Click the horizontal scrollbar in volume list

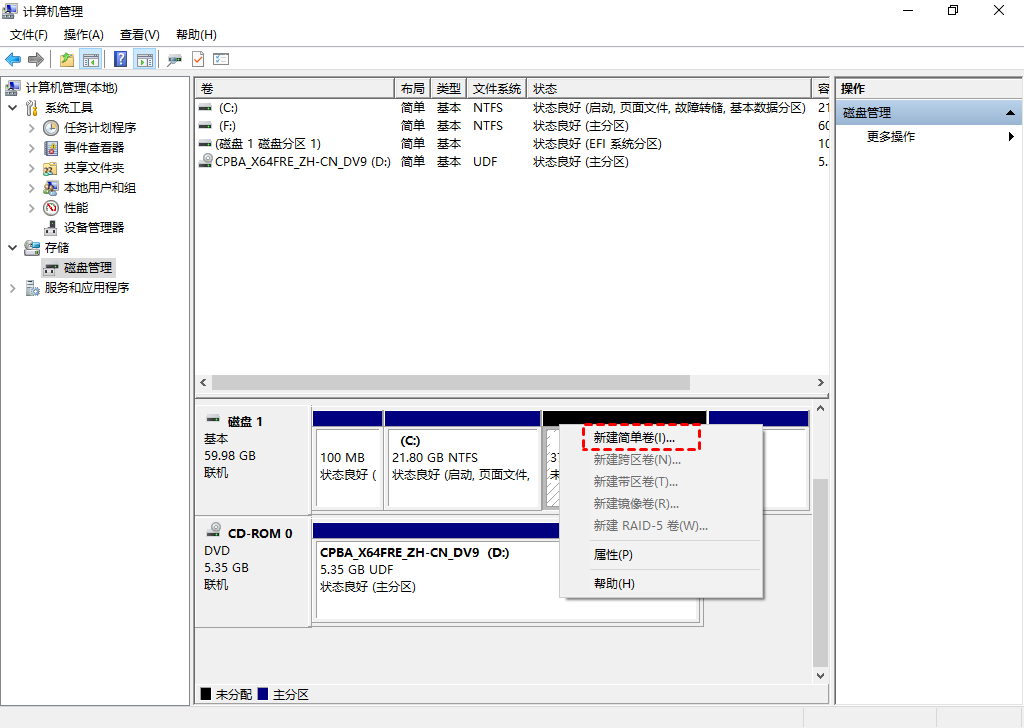(x=450, y=383)
